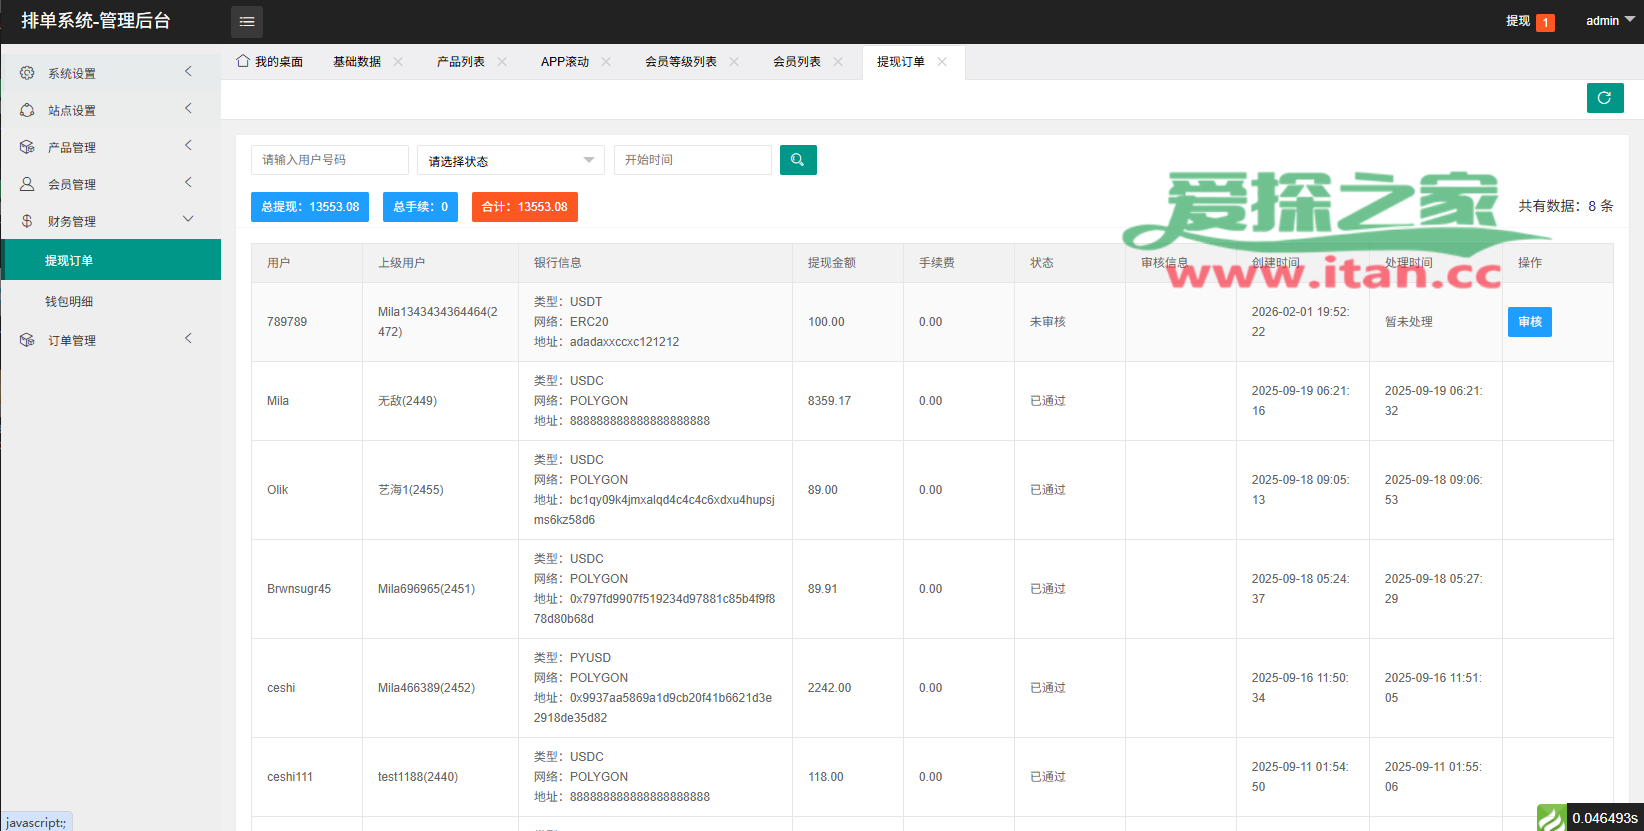This screenshot has height=831, width=1644.
Task: Click the 请输入用户号码 input field
Action: [x=329, y=160]
